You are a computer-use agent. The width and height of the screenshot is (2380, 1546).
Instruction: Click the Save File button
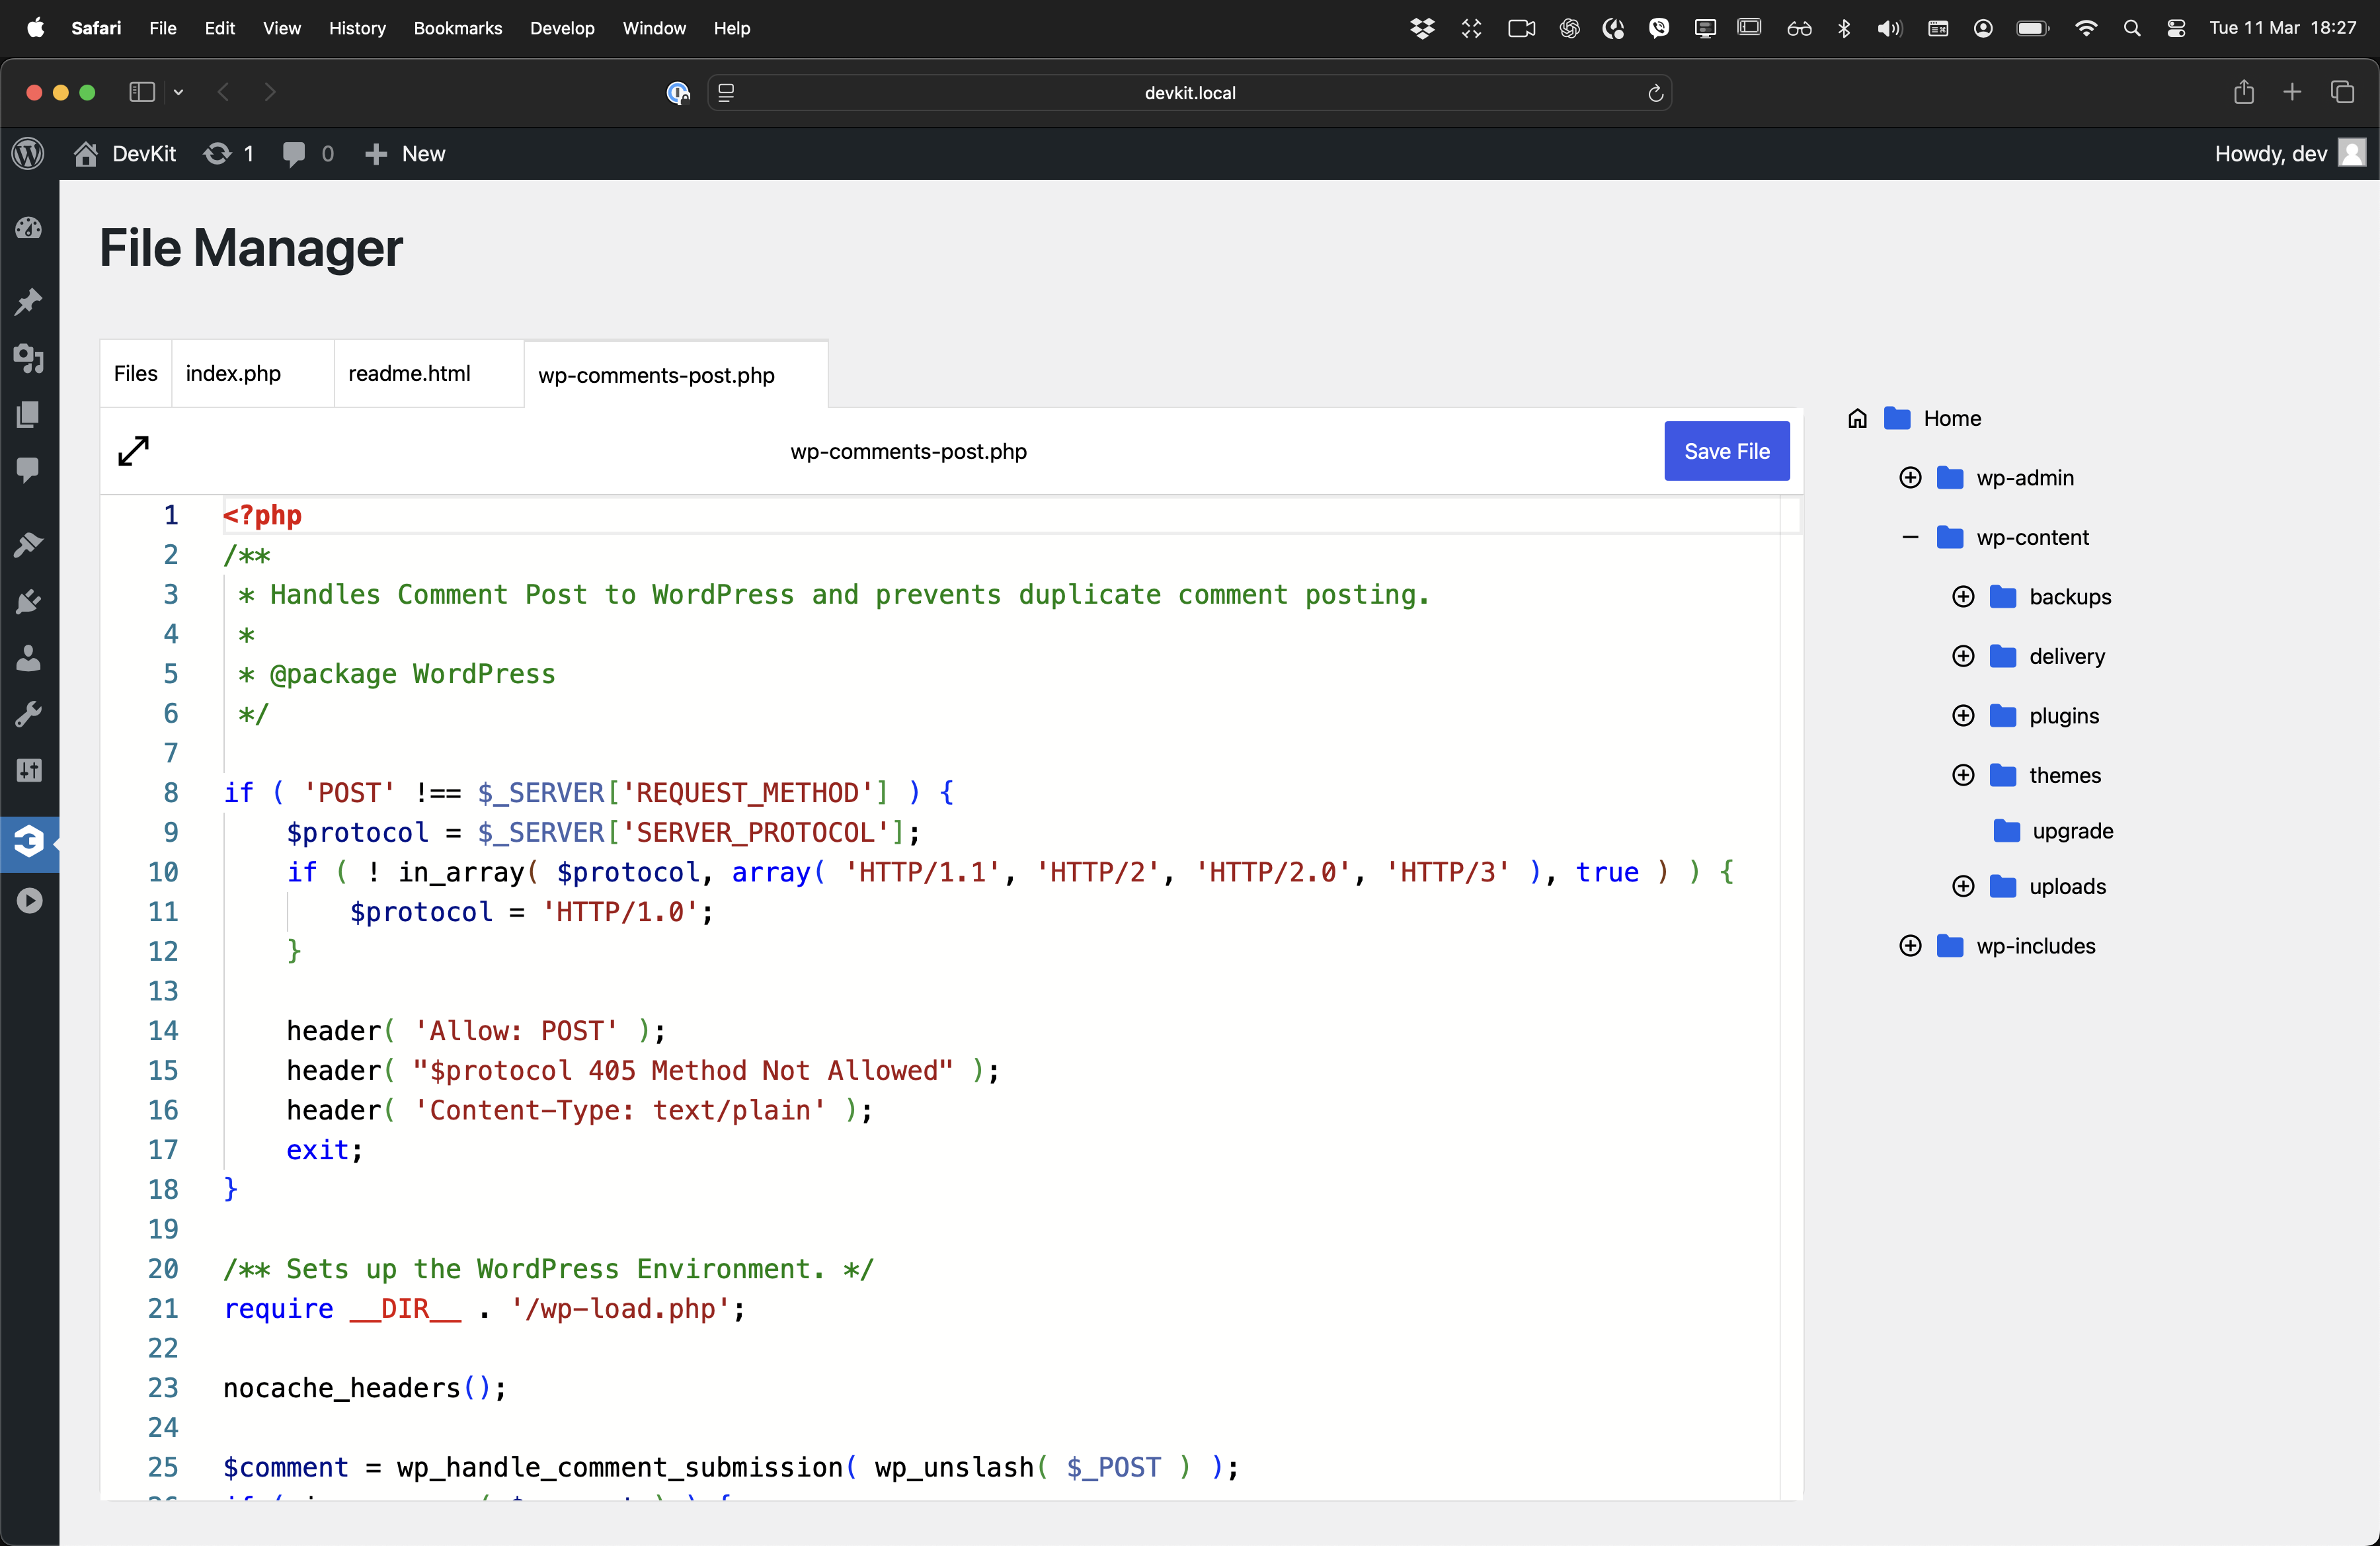[x=1726, y=451]
